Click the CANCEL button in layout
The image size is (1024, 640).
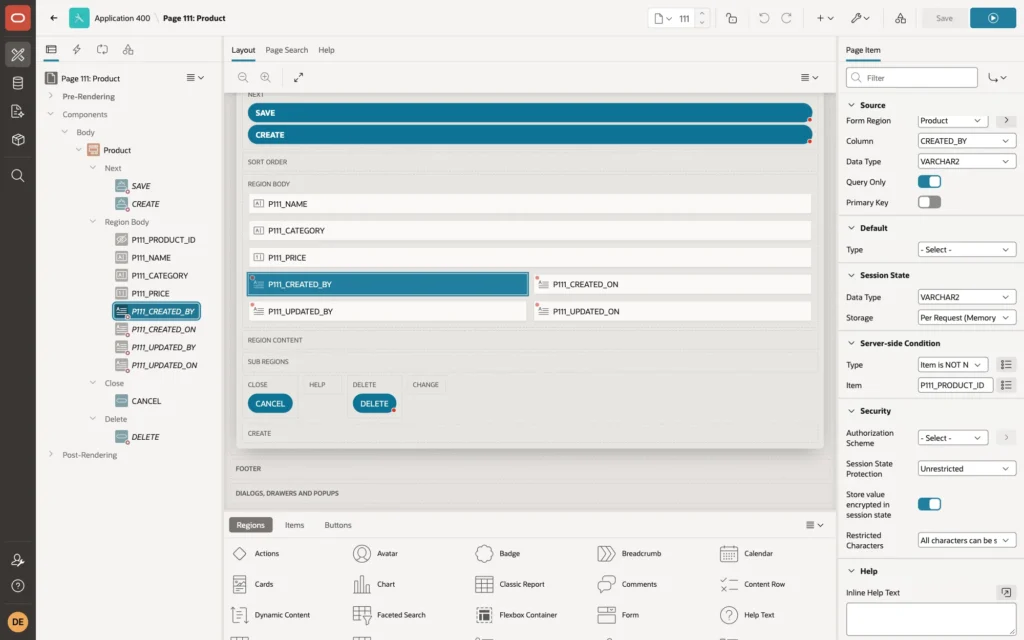pos(270,404)
